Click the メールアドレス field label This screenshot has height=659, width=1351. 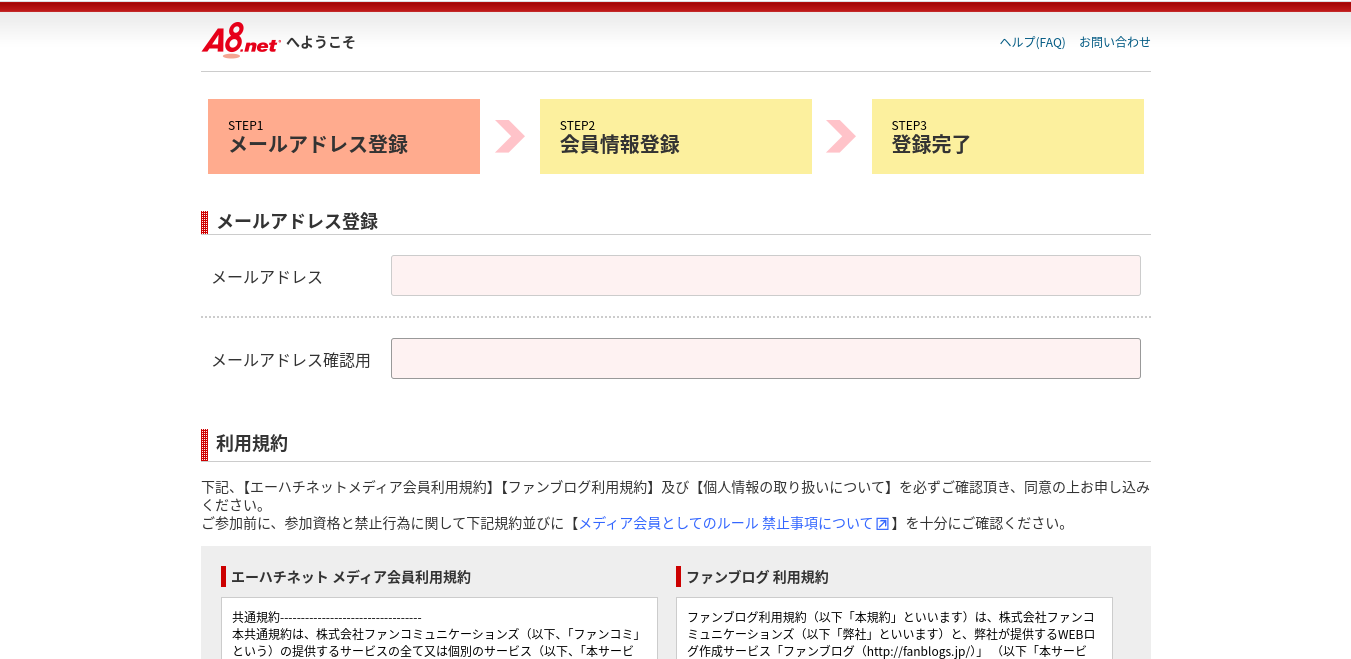[x=267, y=277]
